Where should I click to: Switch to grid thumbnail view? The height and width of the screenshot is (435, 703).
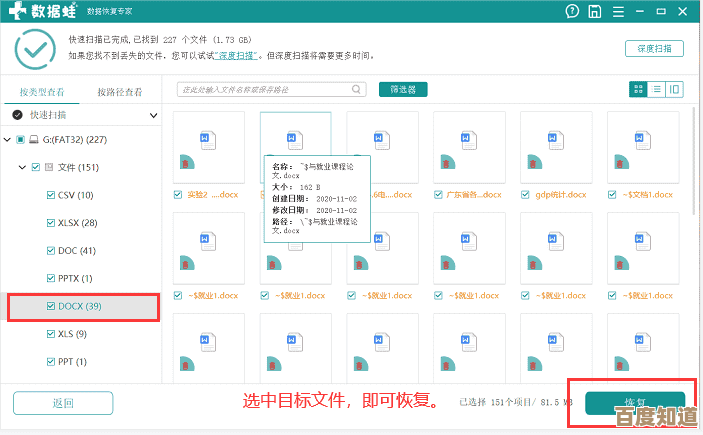639,89
